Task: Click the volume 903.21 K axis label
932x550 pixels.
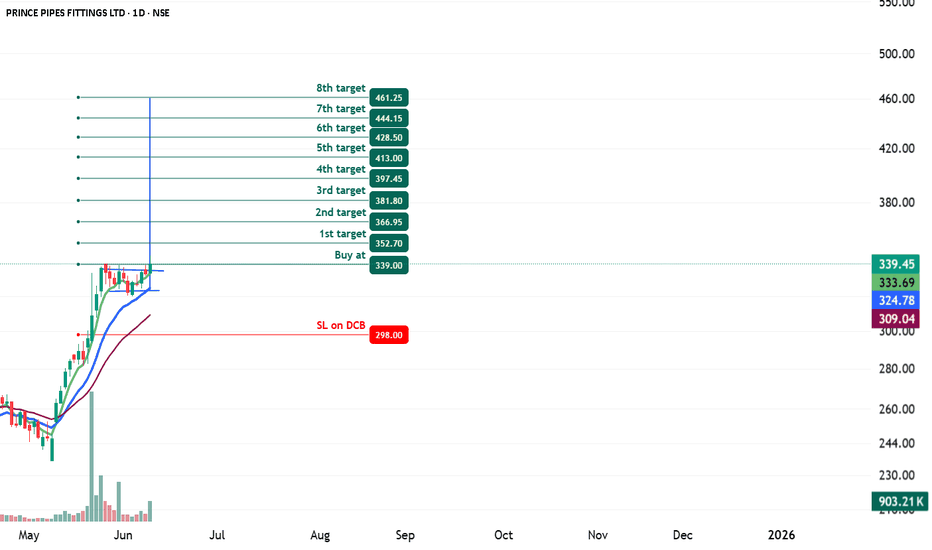Action: pos(900,501)
